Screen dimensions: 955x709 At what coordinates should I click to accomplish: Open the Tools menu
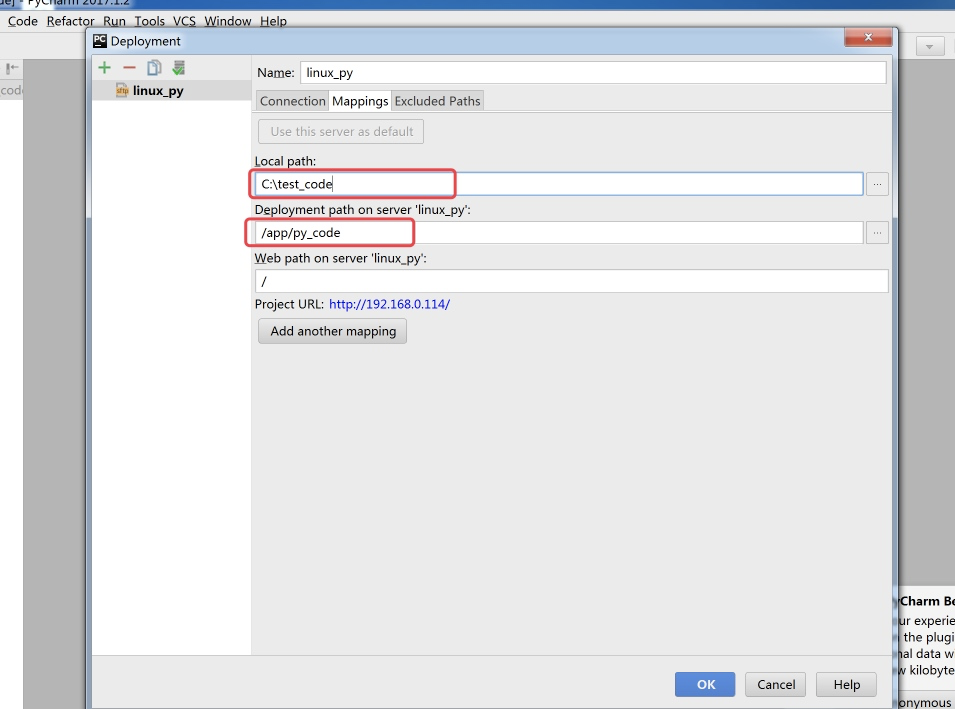[149, 21]
